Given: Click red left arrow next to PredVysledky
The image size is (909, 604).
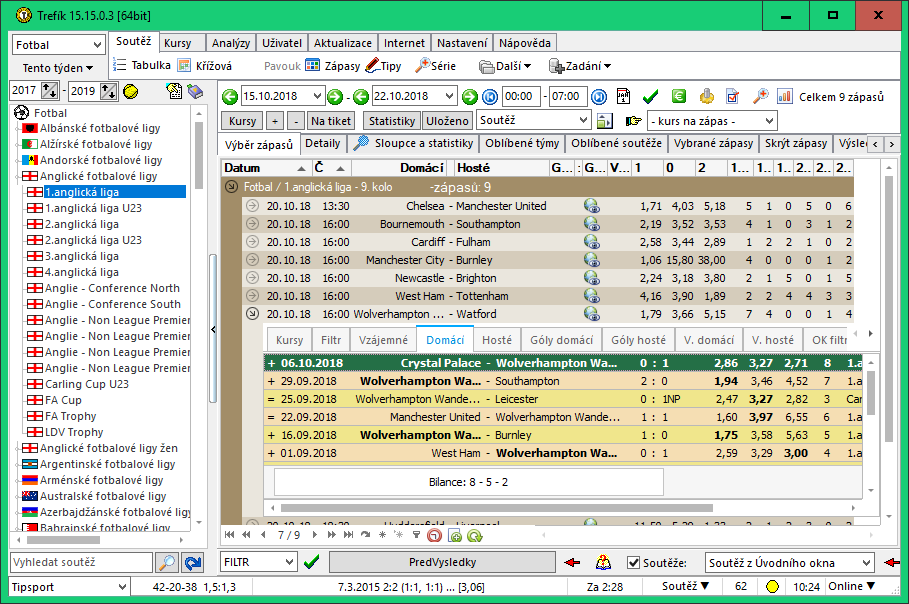Looking at the screenshot, I should 572,562.
